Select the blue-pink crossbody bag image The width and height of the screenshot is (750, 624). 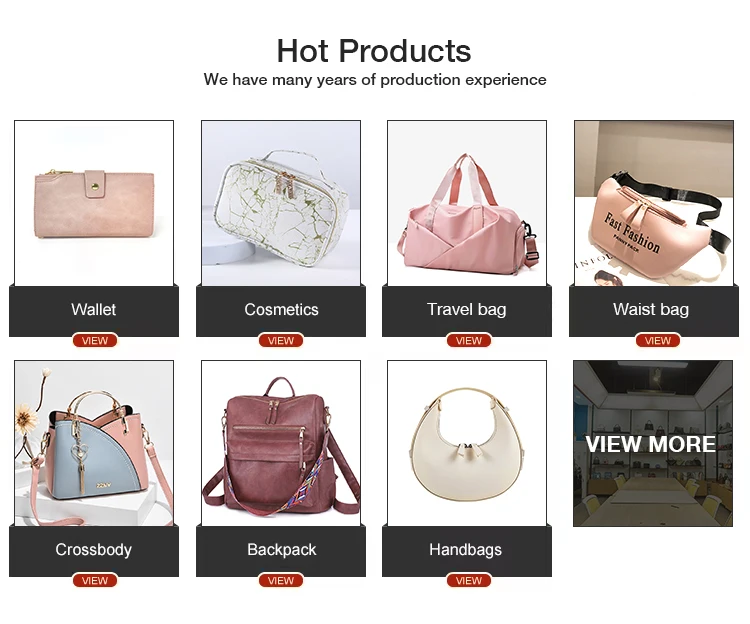tap(94, 443)
